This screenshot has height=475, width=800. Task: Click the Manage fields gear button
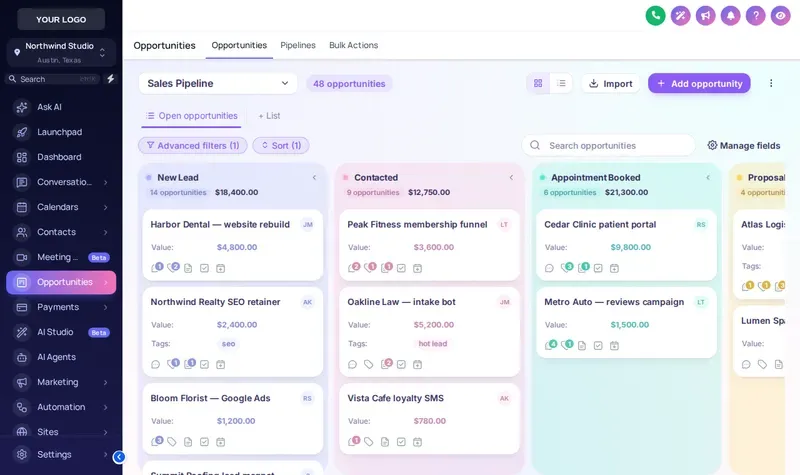tap(744, 145)
